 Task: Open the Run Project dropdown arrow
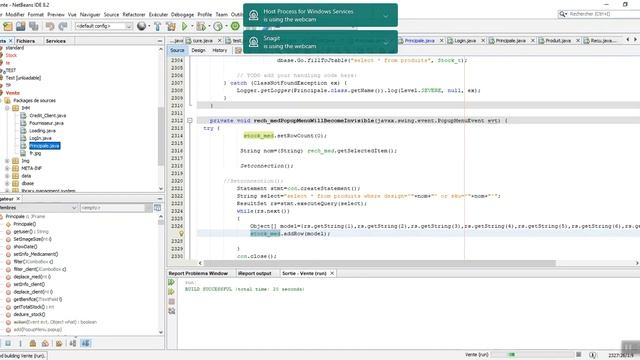tap(192, 26)
